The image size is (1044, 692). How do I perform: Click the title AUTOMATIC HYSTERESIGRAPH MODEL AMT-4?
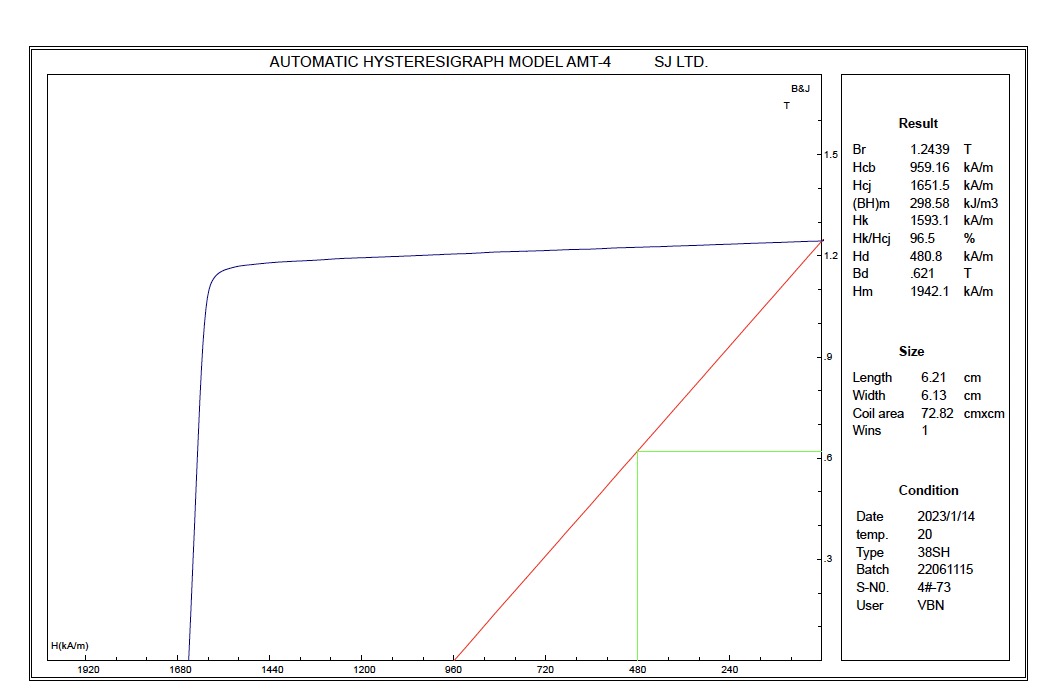click(440, 62)
